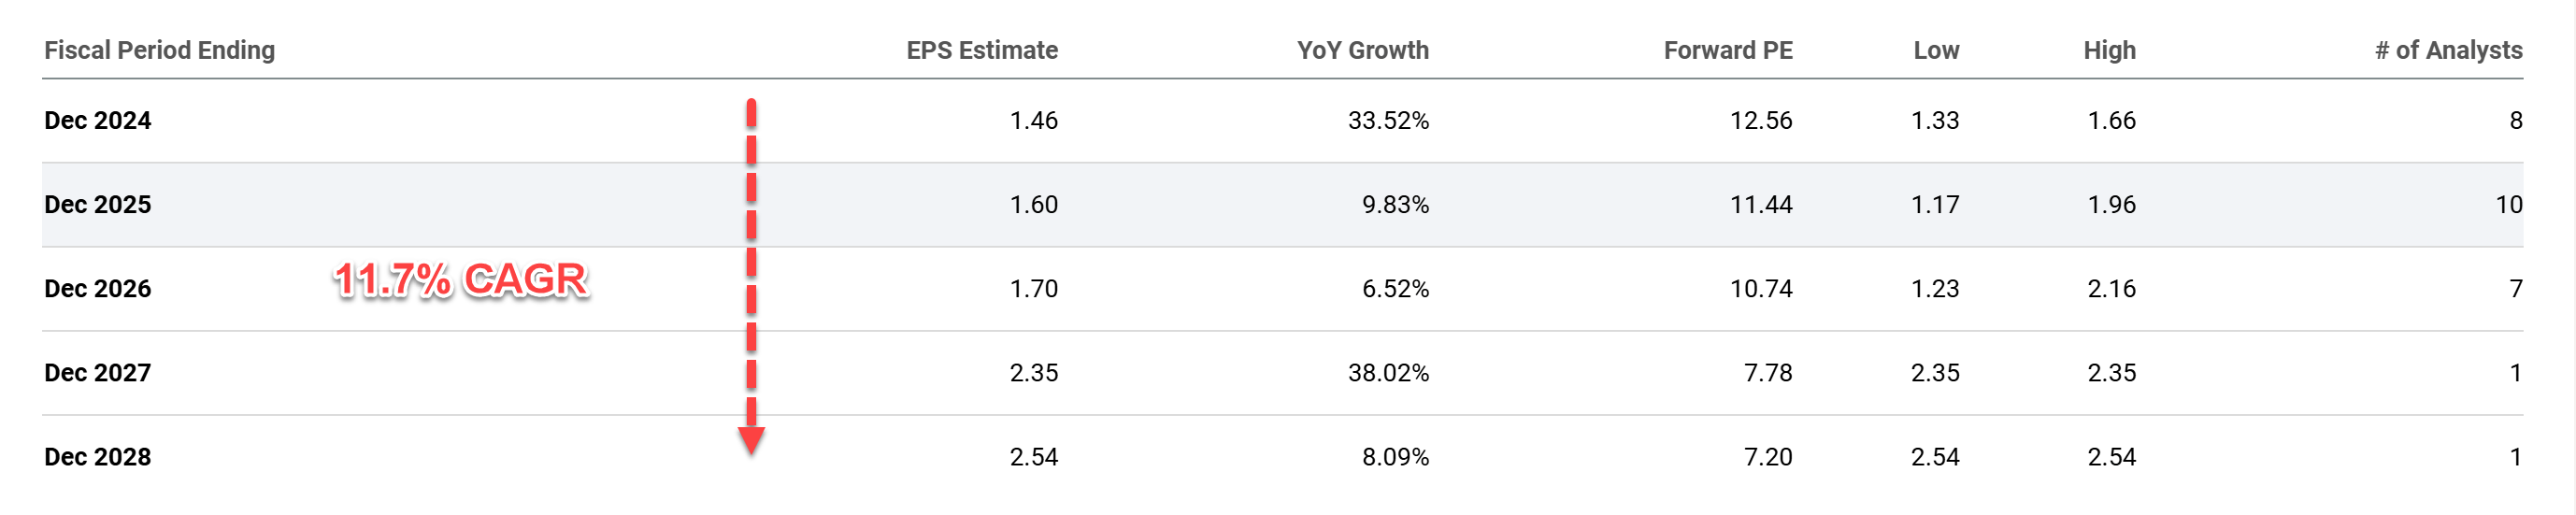Viewport: 2576px width, 515px height.
Task: Select the 11.44 Forward PE value
Action: 1760,204
